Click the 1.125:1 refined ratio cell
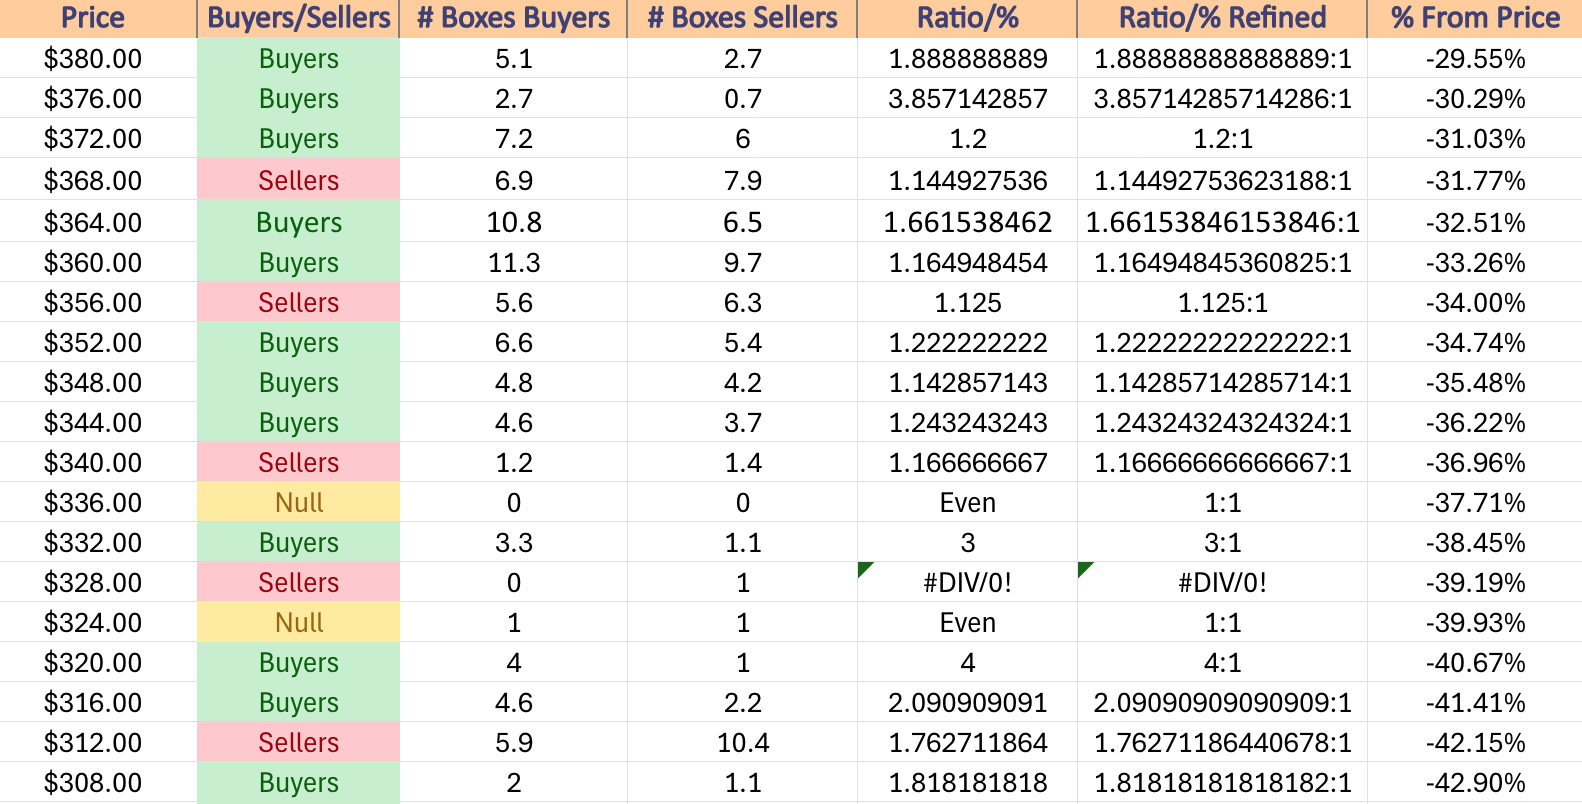This screenshot has width=1582, height=804. (x=1222, y=302)
